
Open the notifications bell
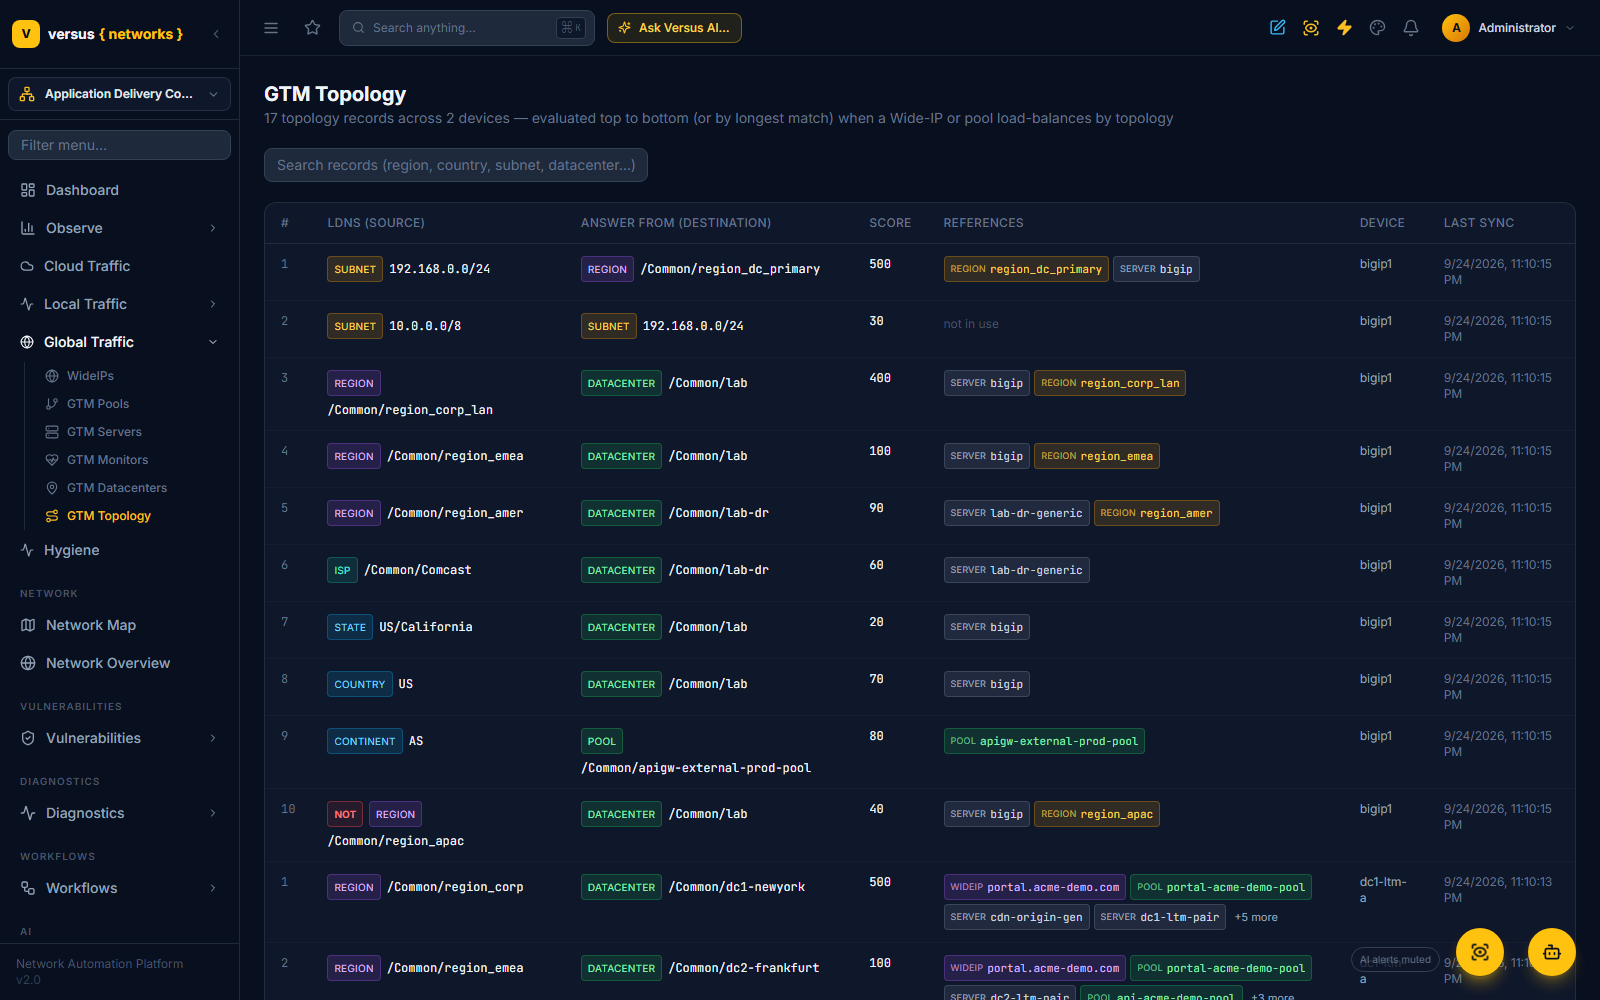(x=1411, y=28)
